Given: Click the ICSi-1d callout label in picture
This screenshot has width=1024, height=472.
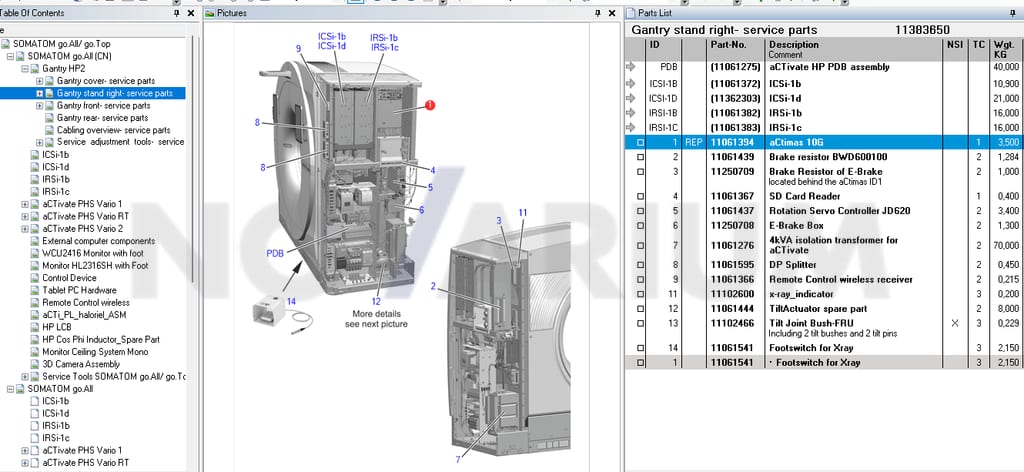Looking at the screenshot, I should [x=332, y=46].
